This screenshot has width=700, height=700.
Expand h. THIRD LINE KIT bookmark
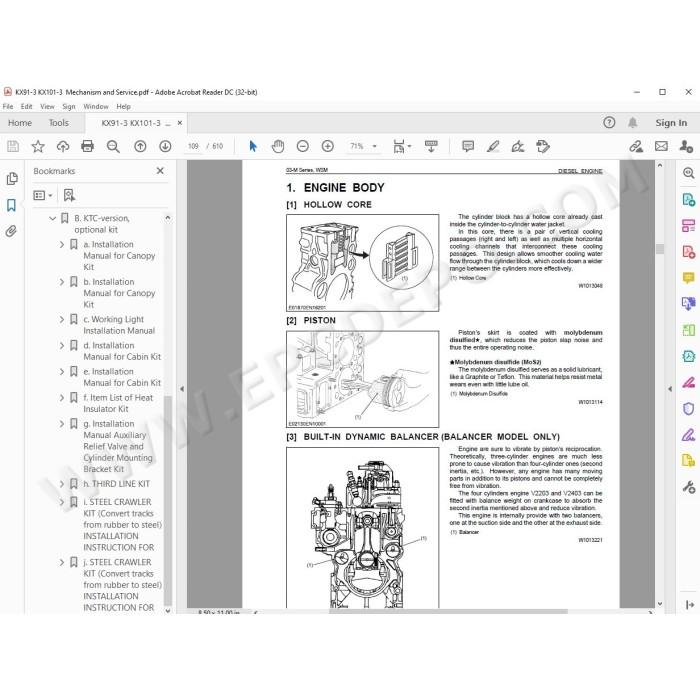(x=62, y=484)
